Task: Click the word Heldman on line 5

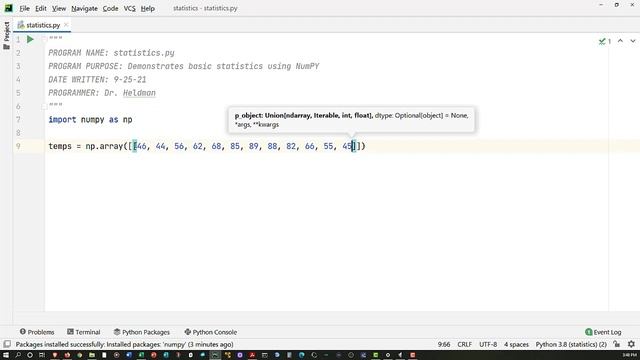Action: coord(139,93)
